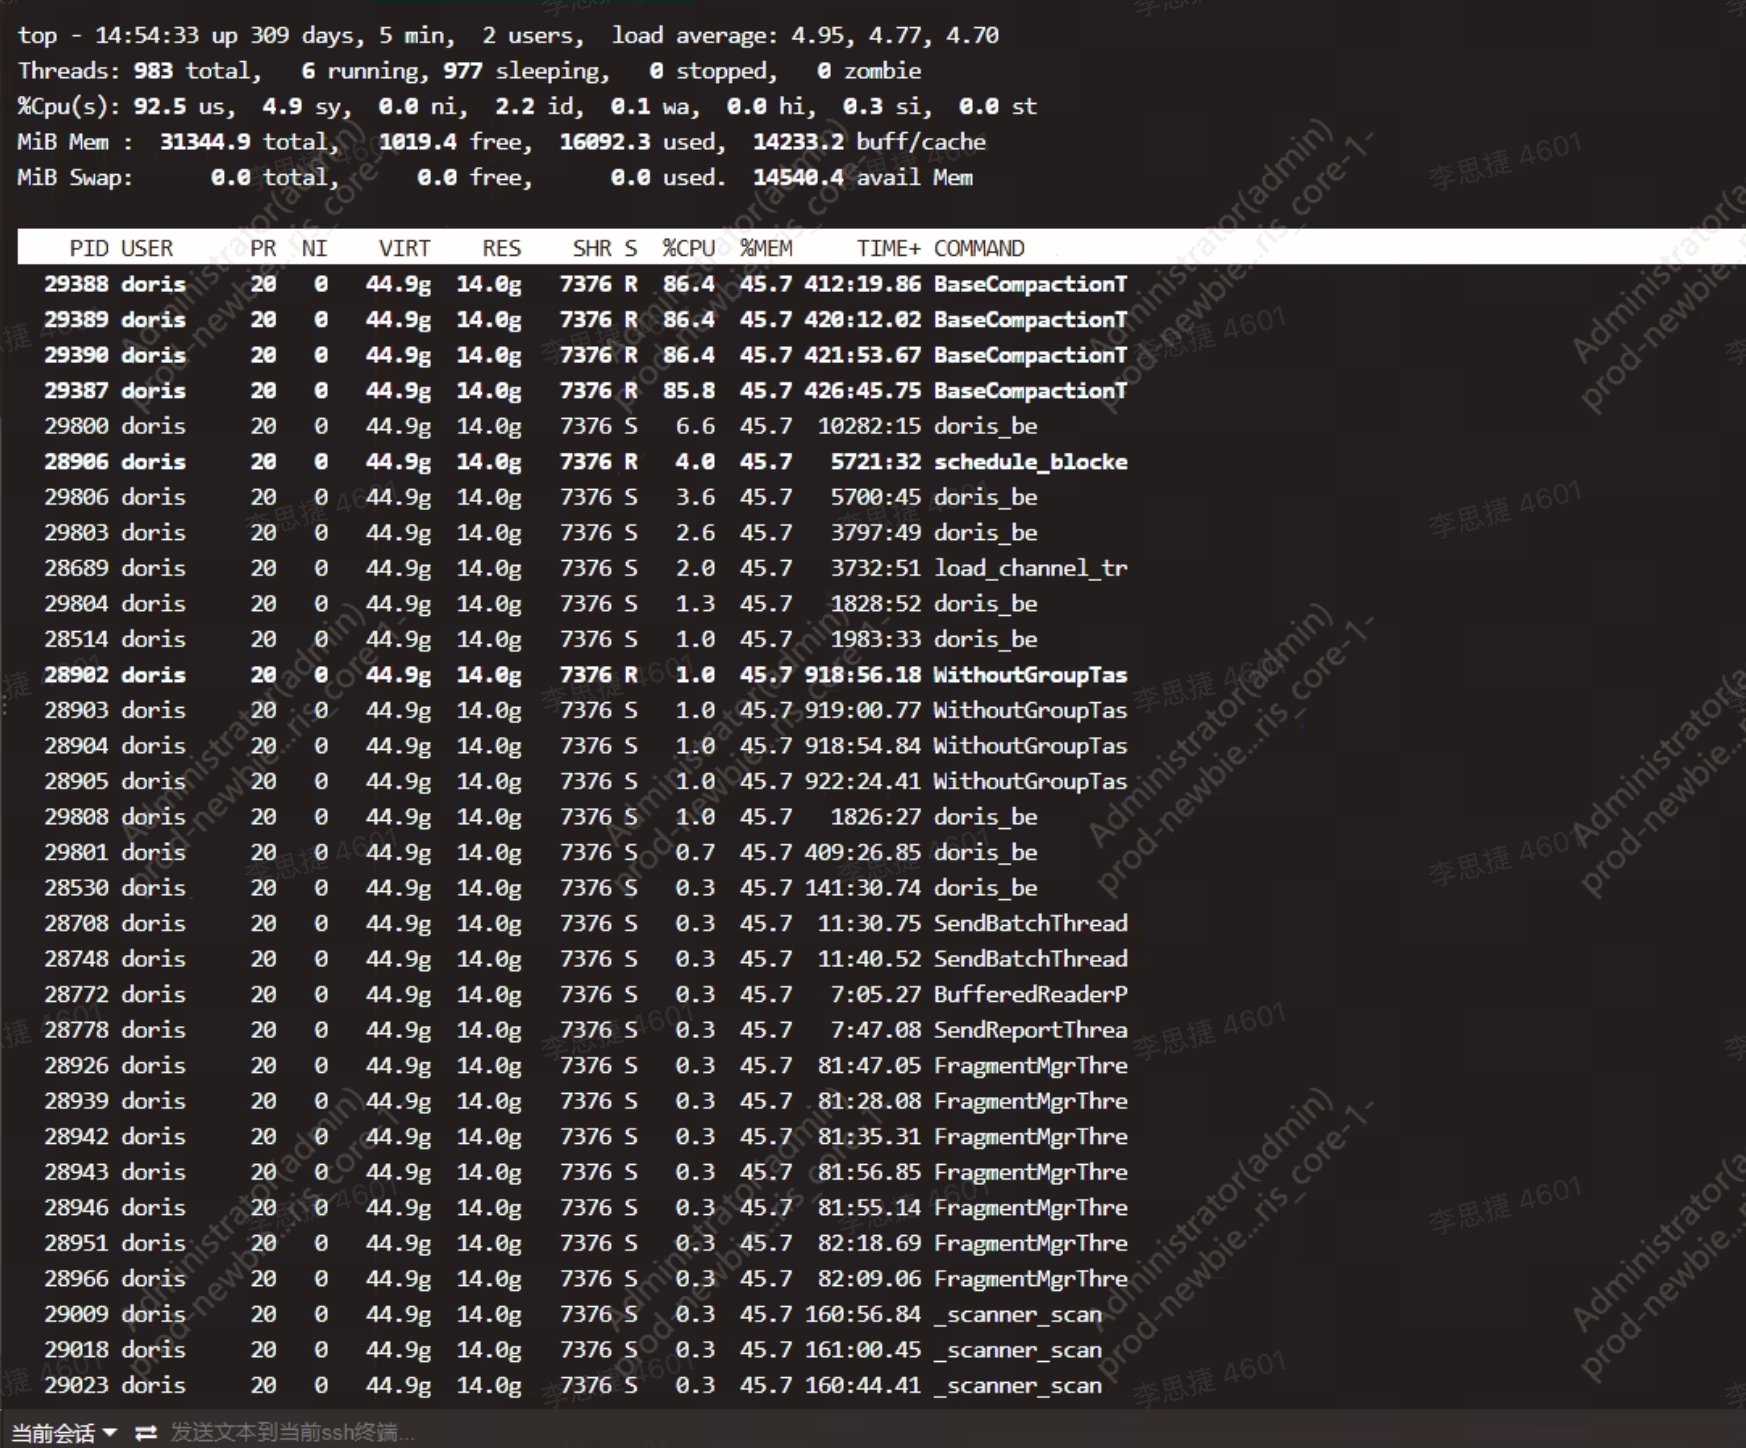Image resolution: width=1746 pixels, height=1448 pixels.
Task: Click the SendReportThrea command name
Action: click(x=1030, y=1029)
